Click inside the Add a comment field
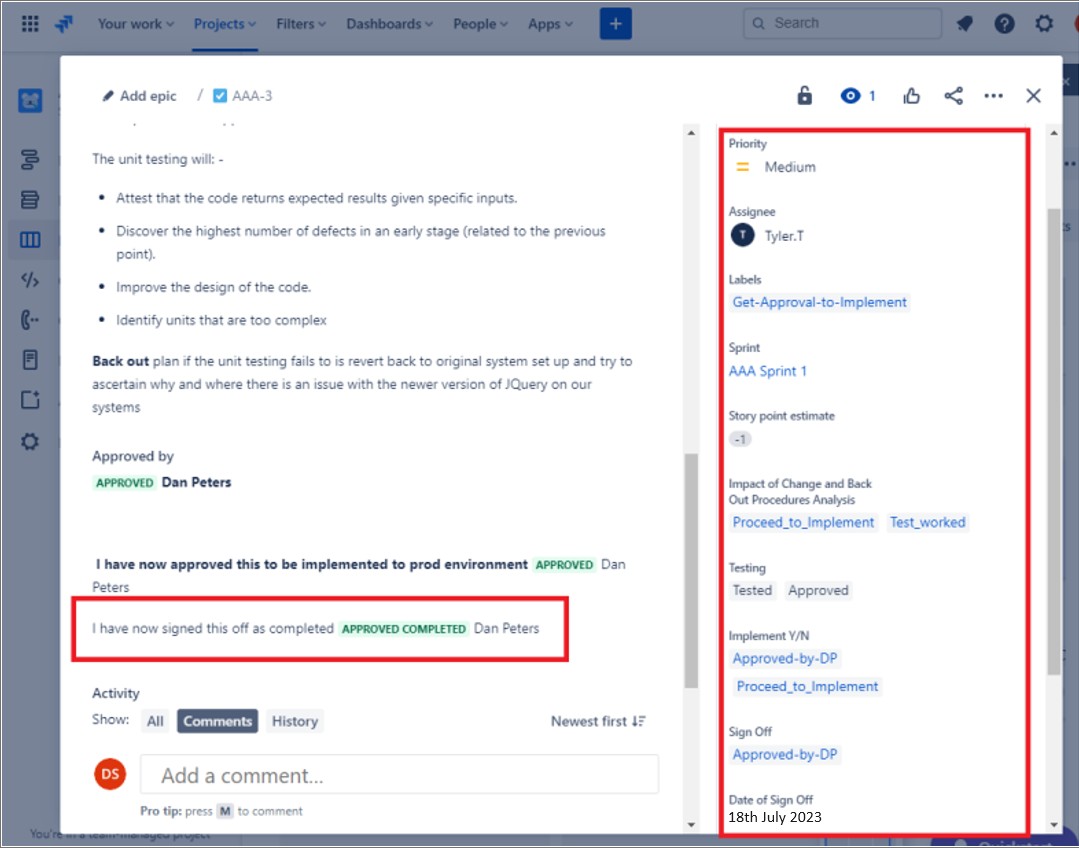1079x848 pixels. [399, 773]
